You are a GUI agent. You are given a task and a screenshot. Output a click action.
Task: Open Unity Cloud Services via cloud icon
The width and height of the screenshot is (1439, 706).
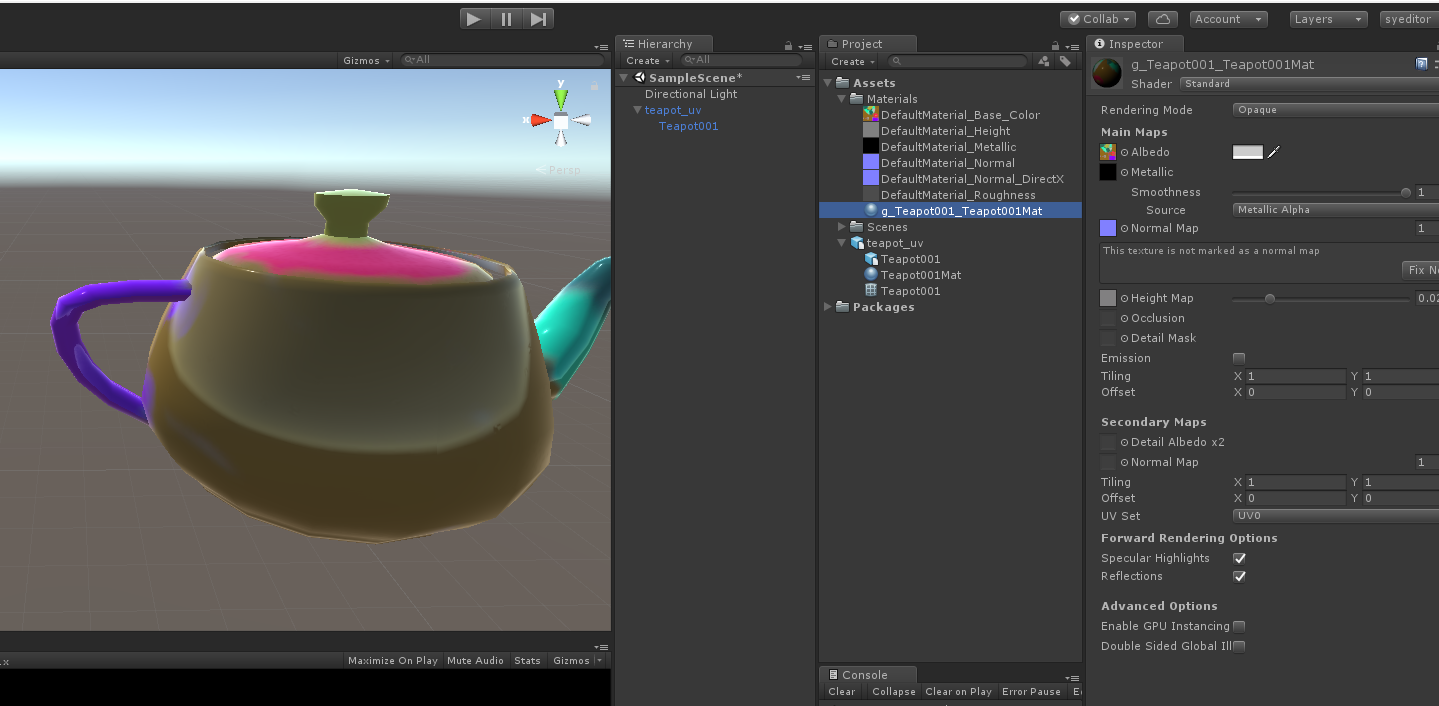pyautogui.click(x=1161, y=18)
